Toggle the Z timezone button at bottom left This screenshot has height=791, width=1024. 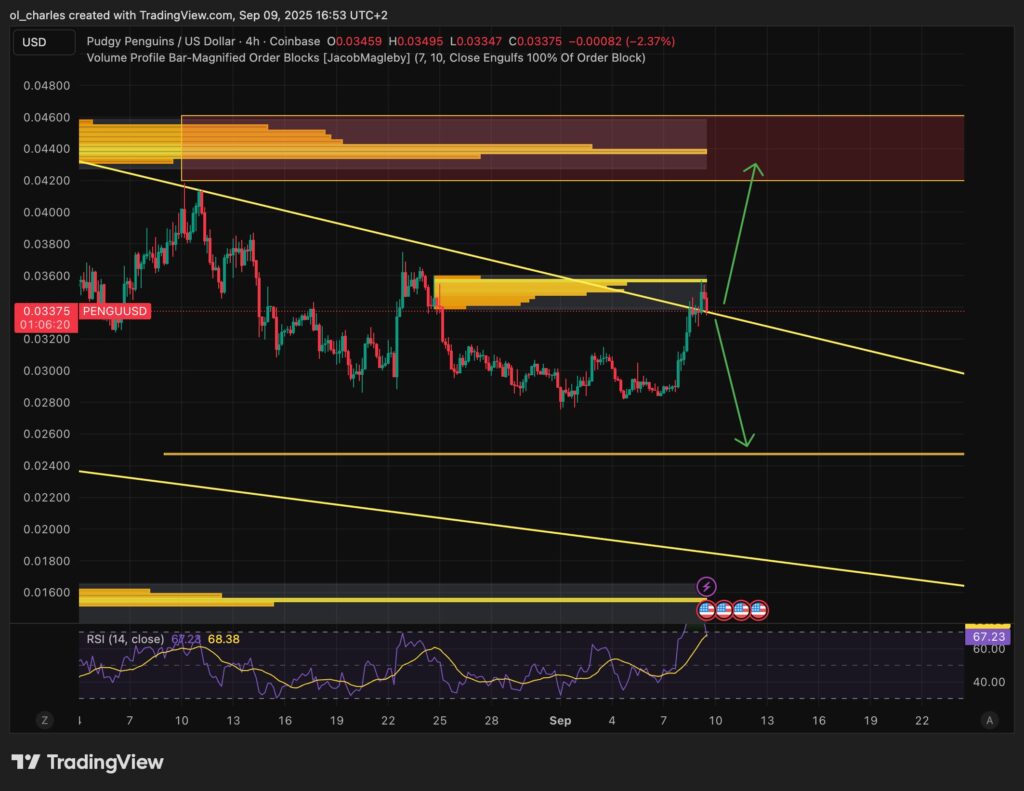coord(45,720)
